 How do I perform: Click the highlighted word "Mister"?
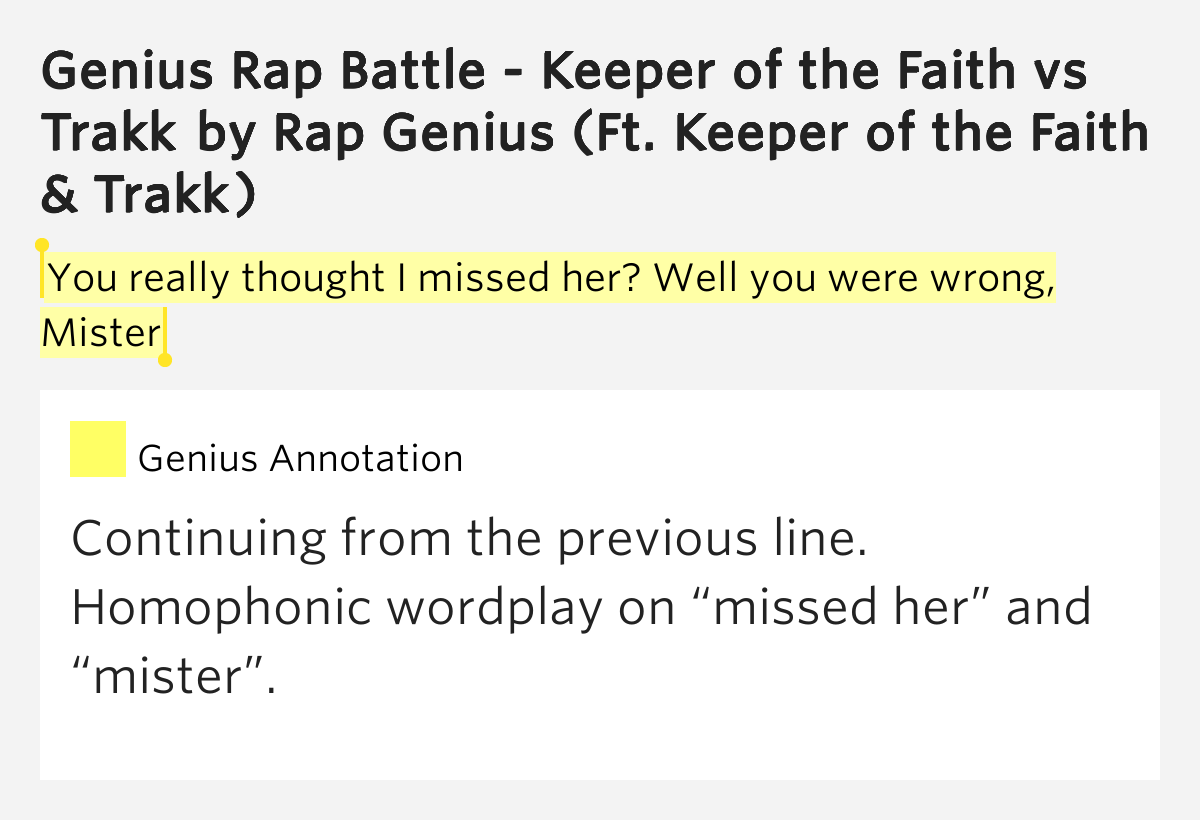click(101, 333)
